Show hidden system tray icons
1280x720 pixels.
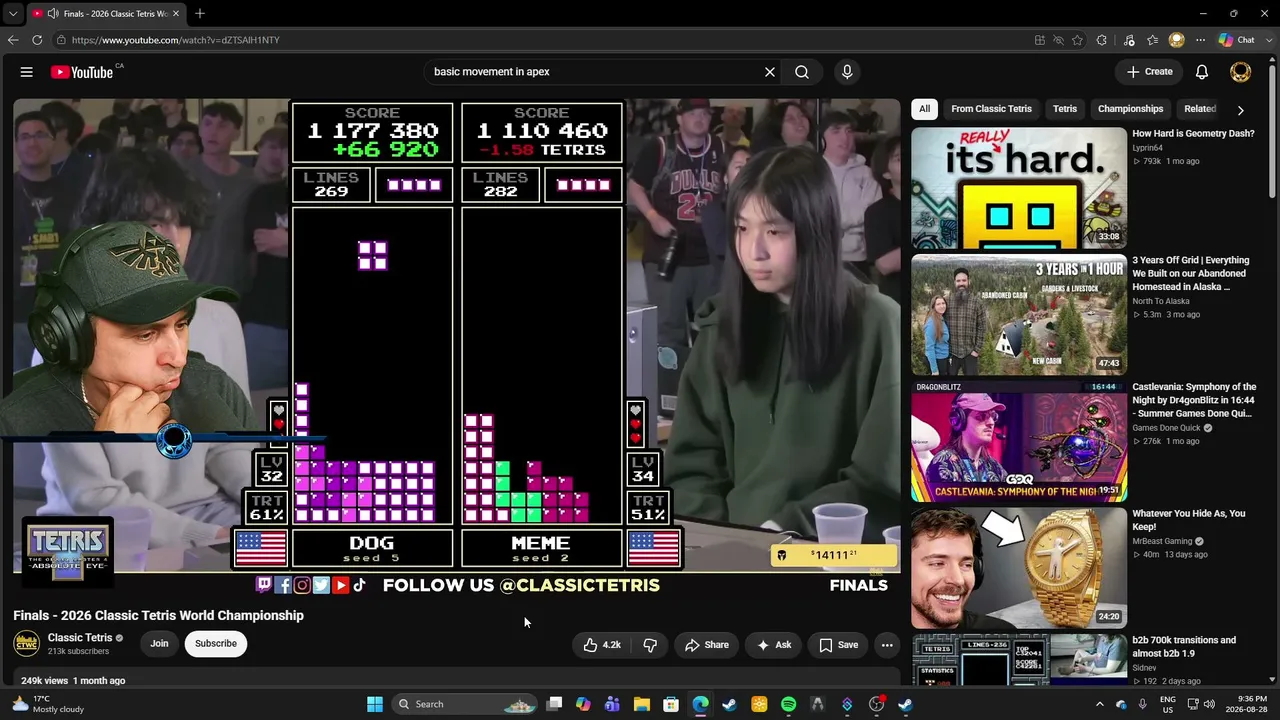[1100, 704]
